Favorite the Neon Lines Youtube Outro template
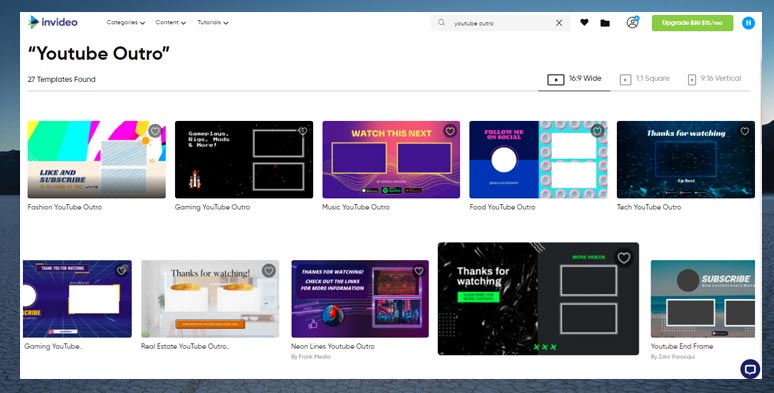This screenshot has height=393, width=774. click(419, 271)
